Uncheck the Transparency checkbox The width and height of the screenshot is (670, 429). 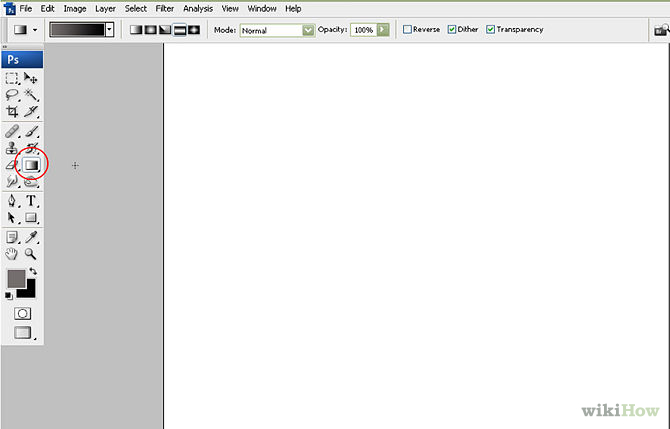click(x=491, y=29)
